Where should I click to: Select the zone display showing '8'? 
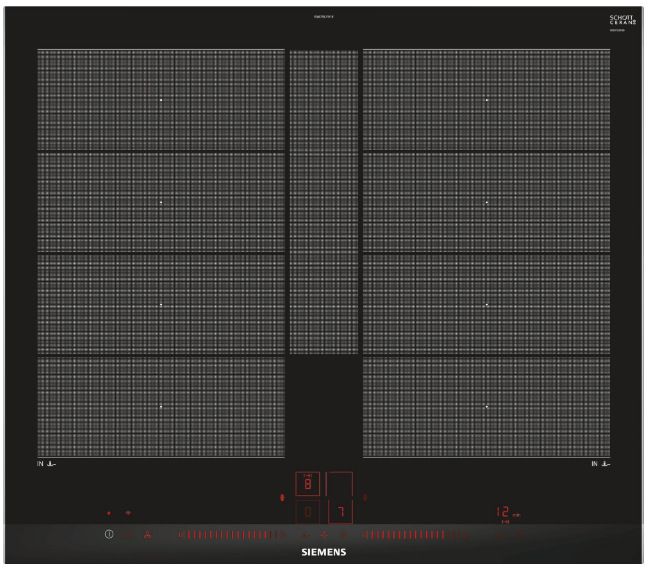tap(307, 486)
